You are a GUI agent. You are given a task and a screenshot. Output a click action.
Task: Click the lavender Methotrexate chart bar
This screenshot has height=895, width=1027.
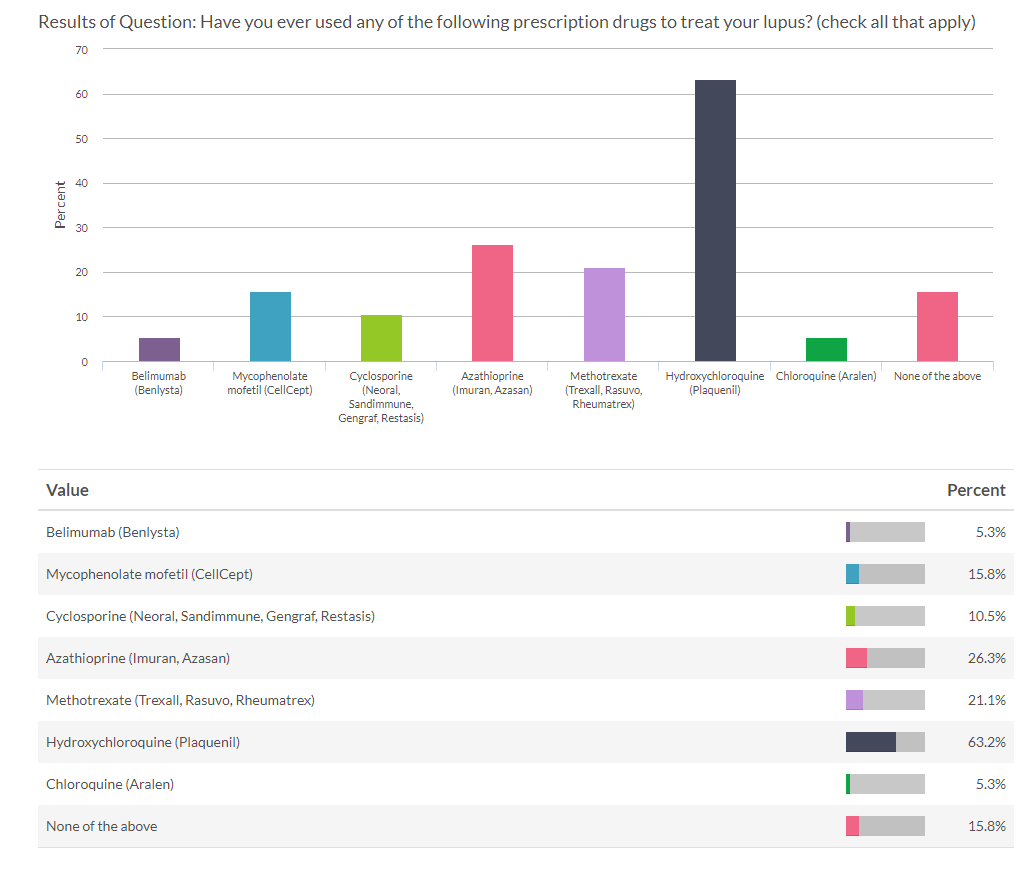604,314
